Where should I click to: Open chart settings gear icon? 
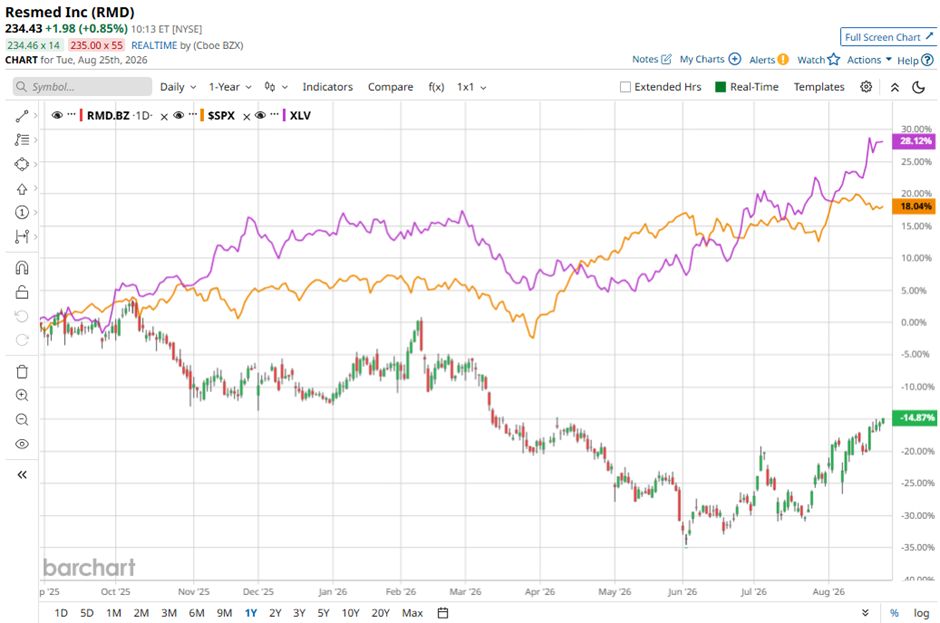pos(866,87)
